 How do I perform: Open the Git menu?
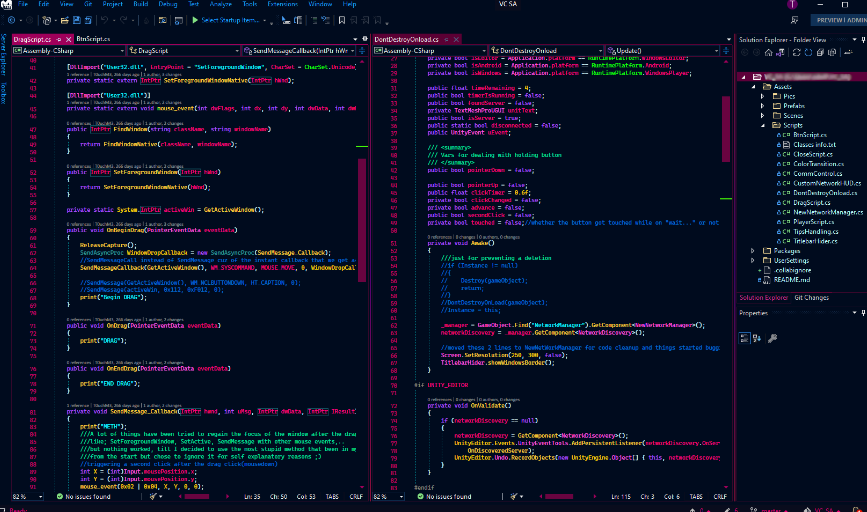point(88,4)
